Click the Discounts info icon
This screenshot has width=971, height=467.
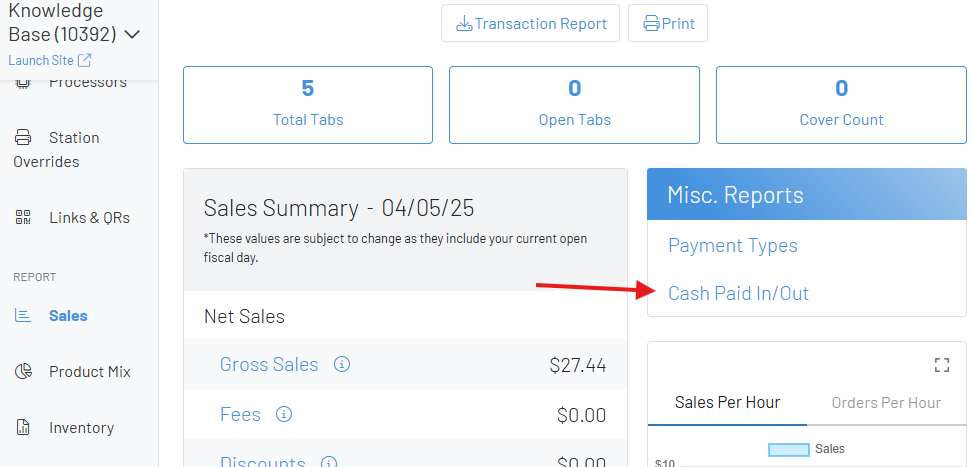point(329,462)
